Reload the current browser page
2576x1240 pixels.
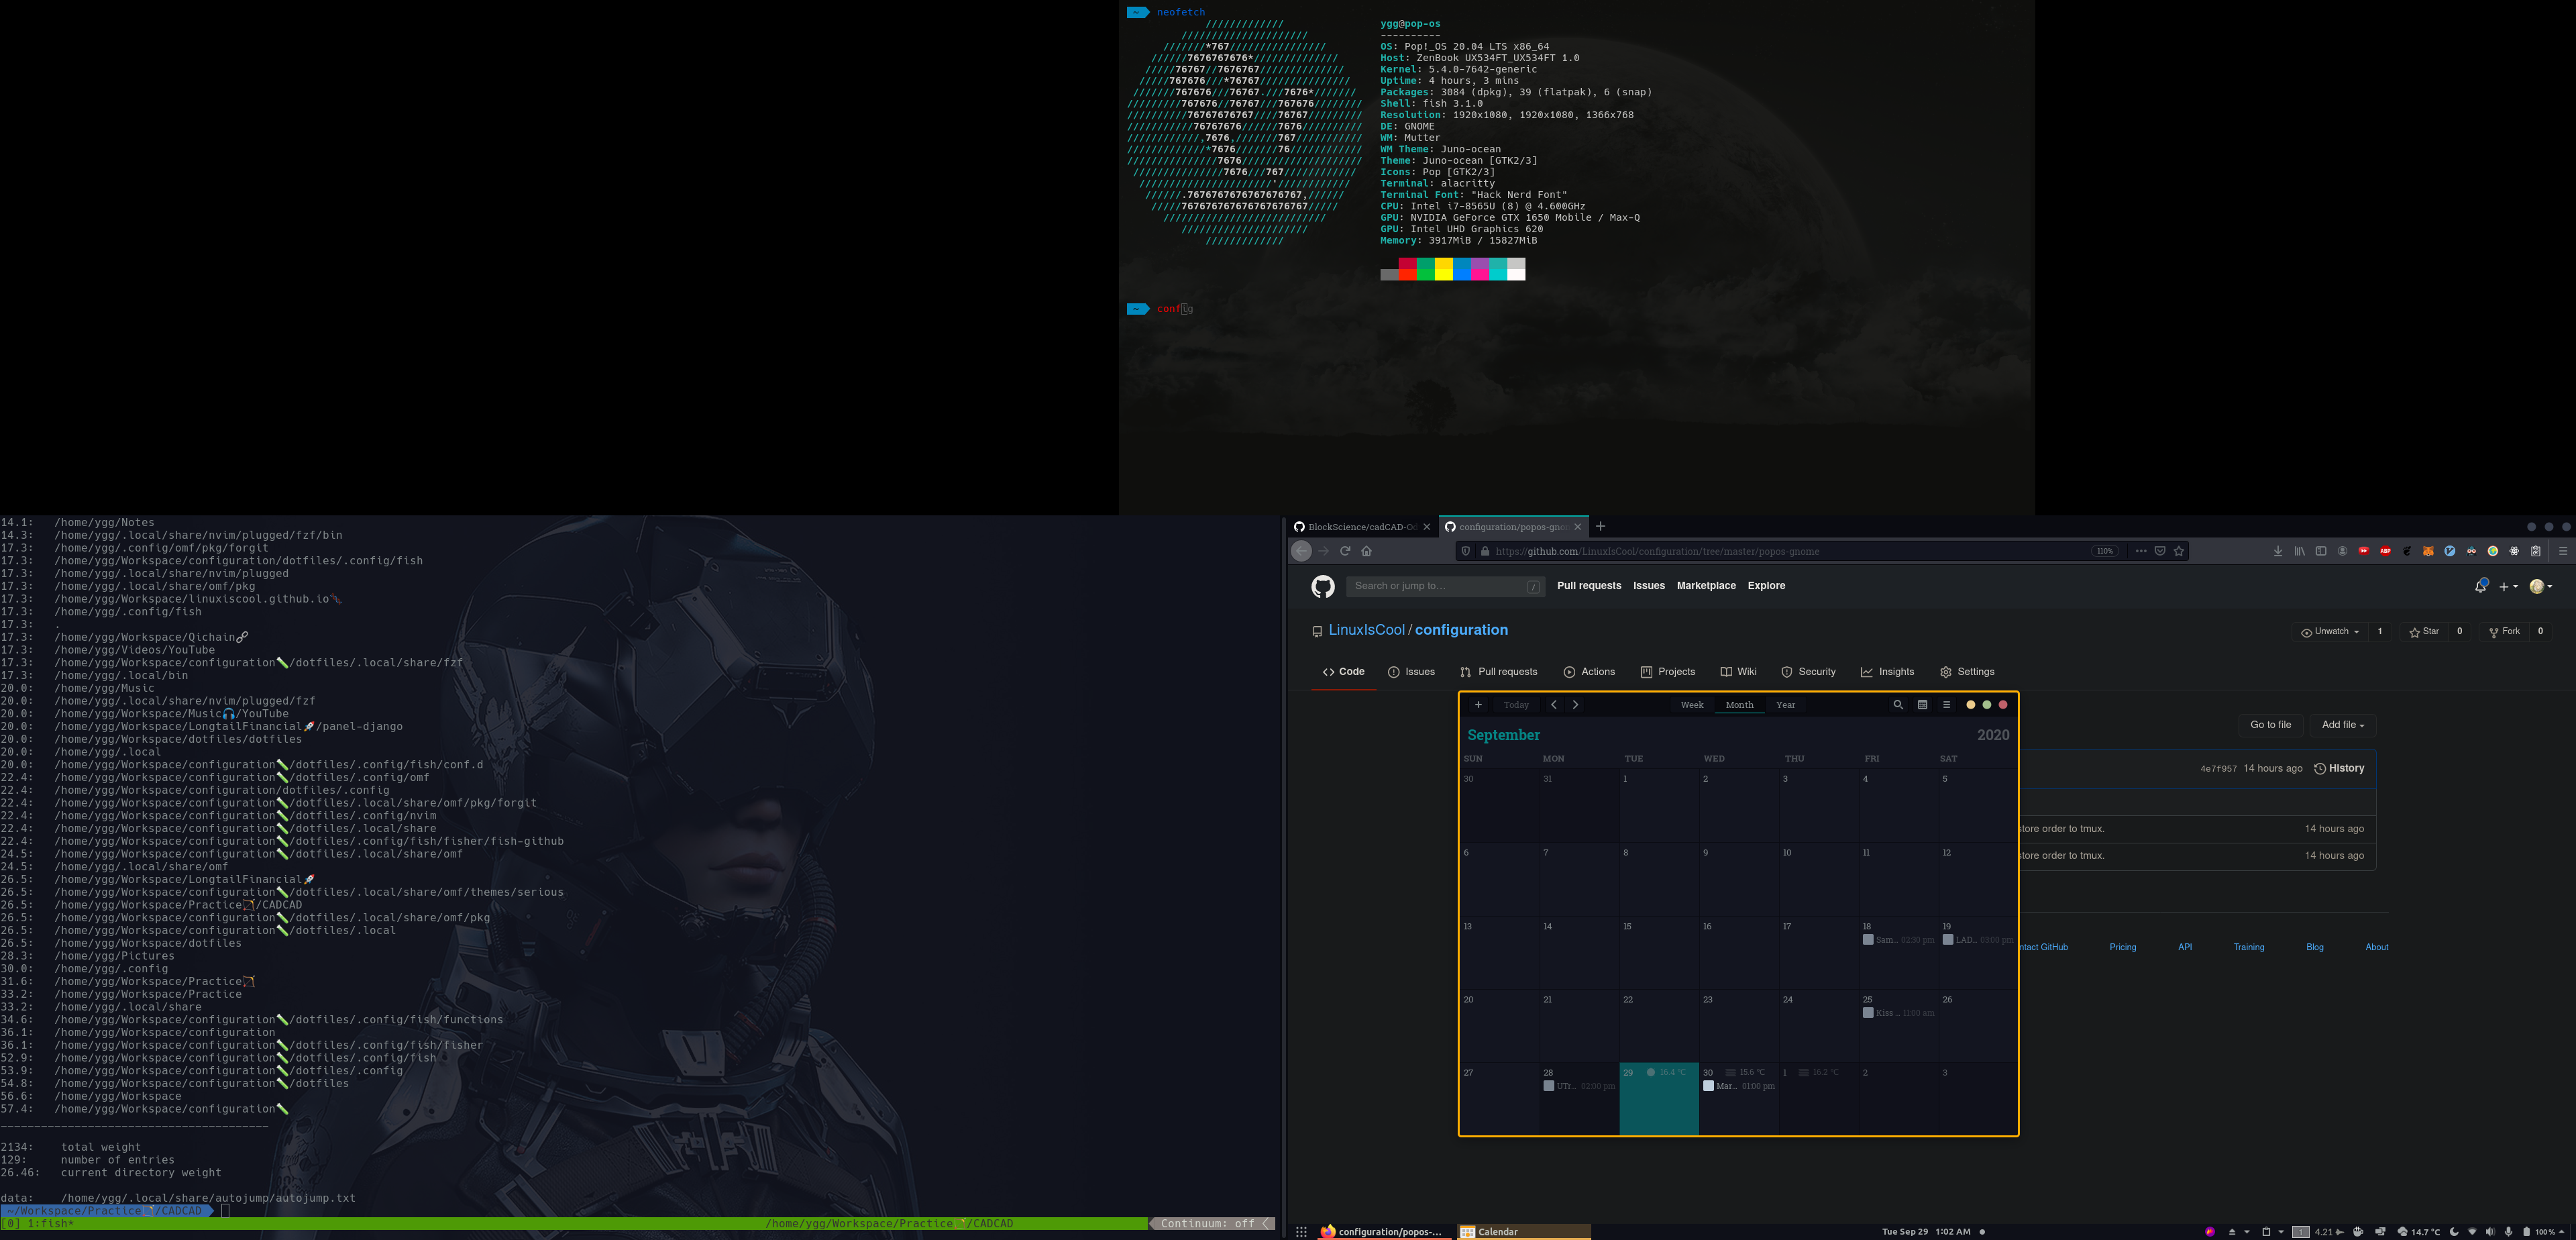click(x=1345, y=551)
